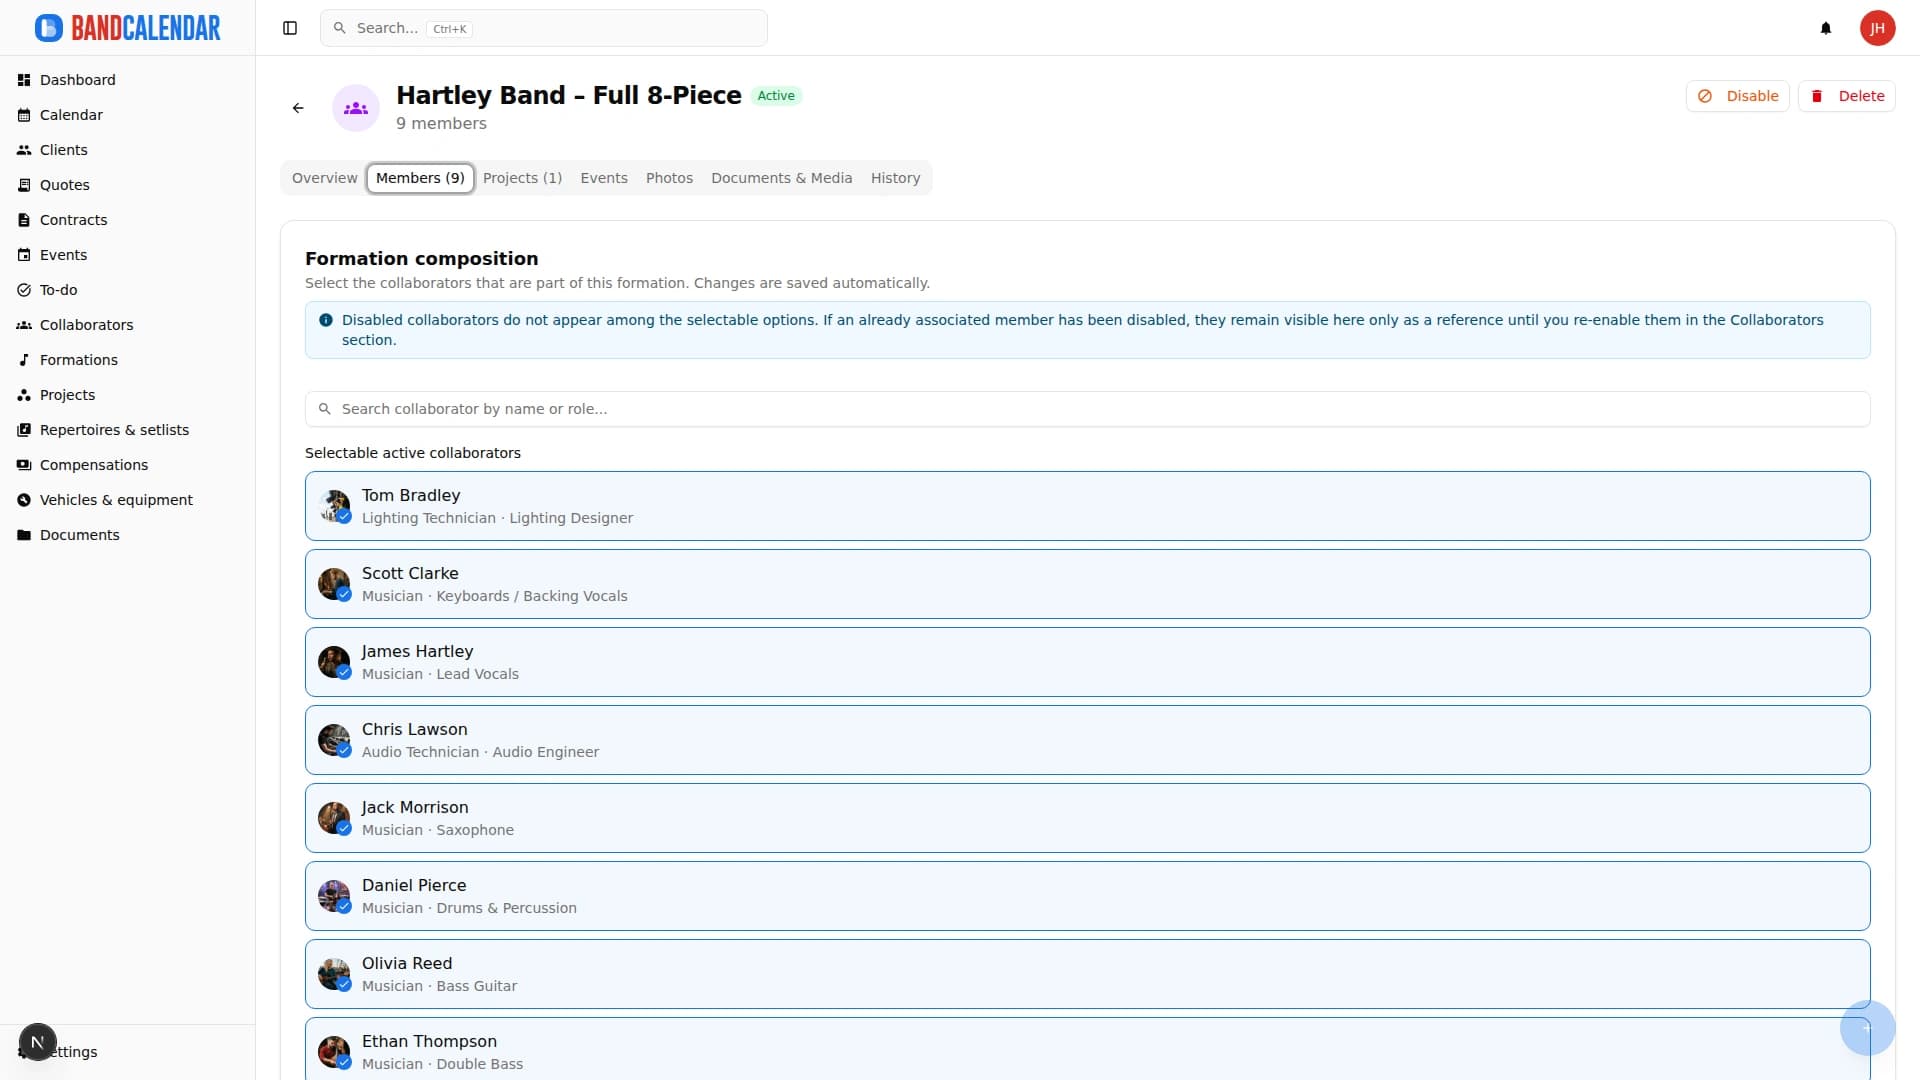Click the Vehicles & equipment icon
1920x1080 pixels.
pyautogui.click(x=24, y=500)
